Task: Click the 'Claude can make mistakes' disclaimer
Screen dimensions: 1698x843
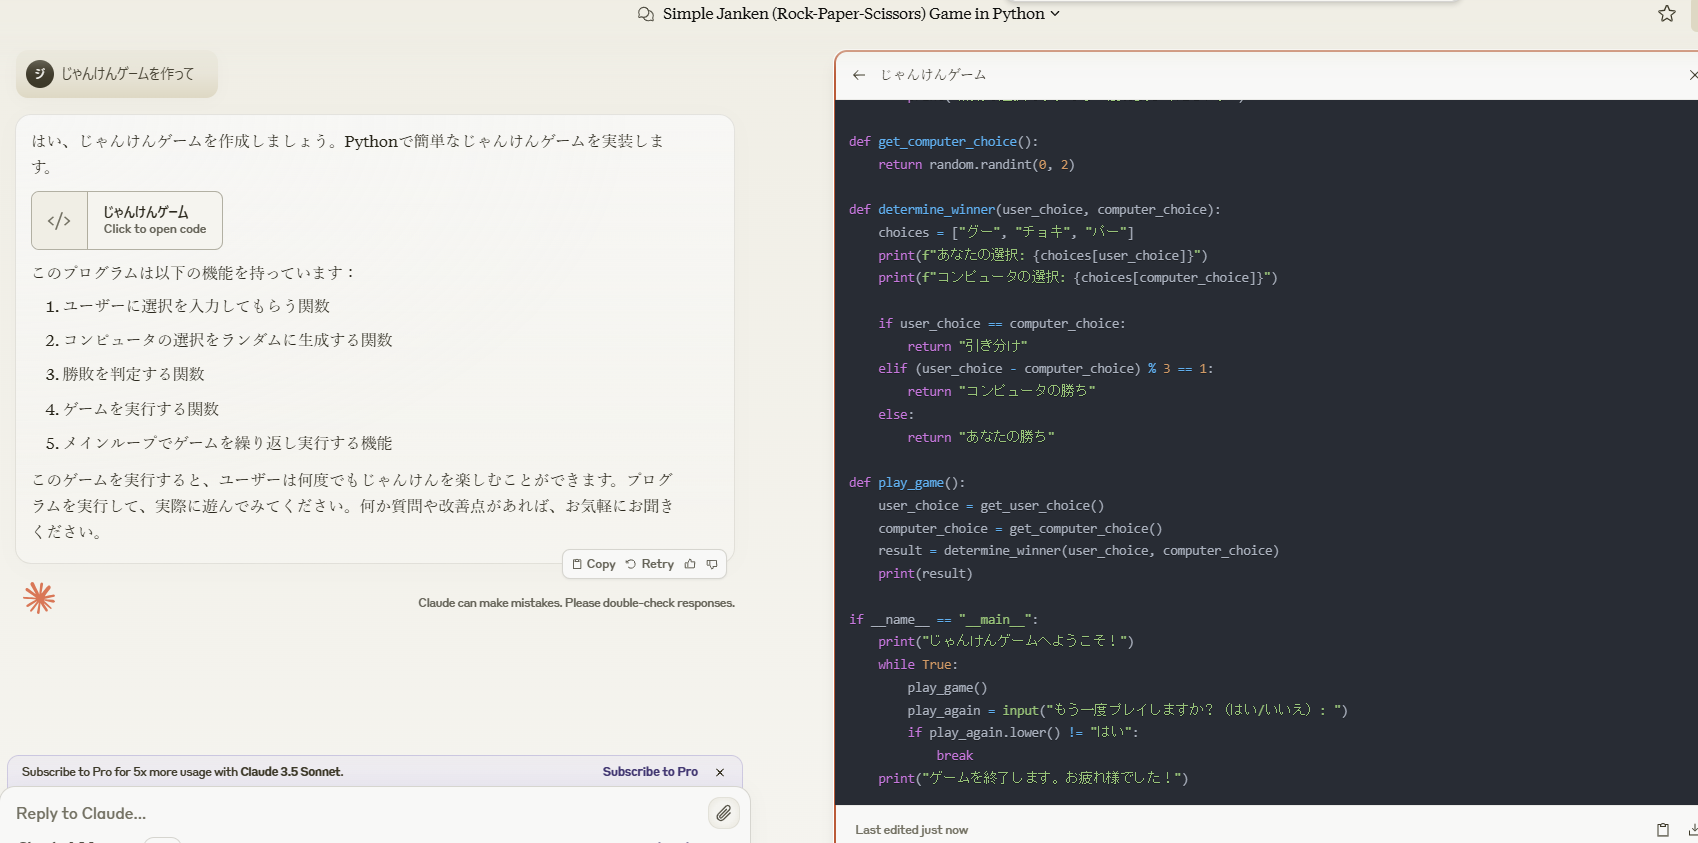Action: click(576, 603)
